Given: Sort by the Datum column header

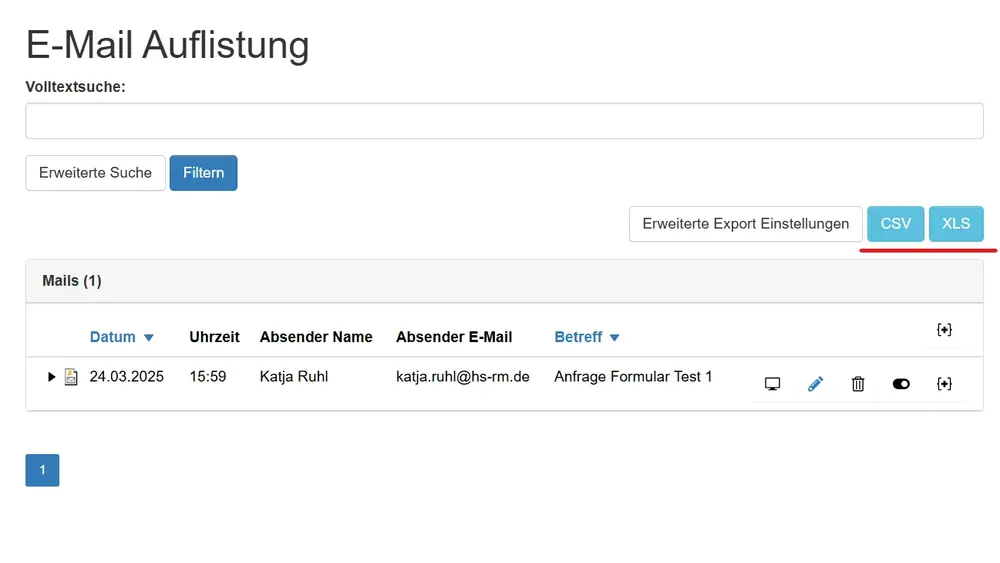Looking at the screenshot, I should pyautogui.click(x=112, y=337).
